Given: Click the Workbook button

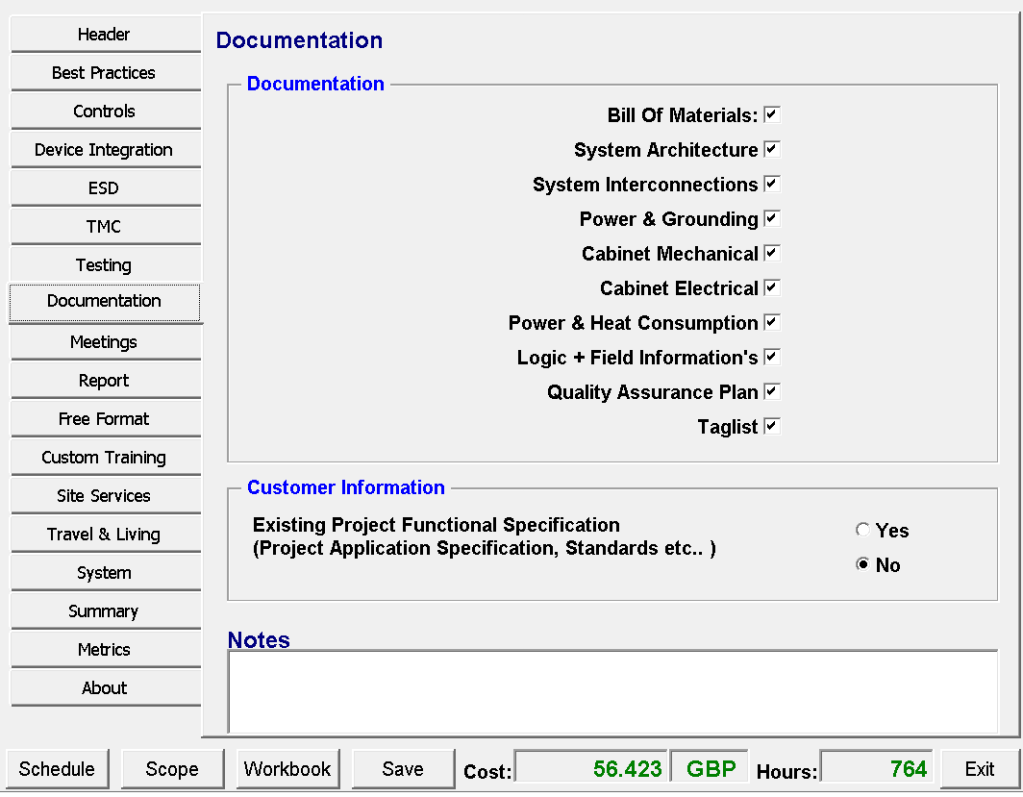Looking at the screenshot, I should tap(287, 769).
